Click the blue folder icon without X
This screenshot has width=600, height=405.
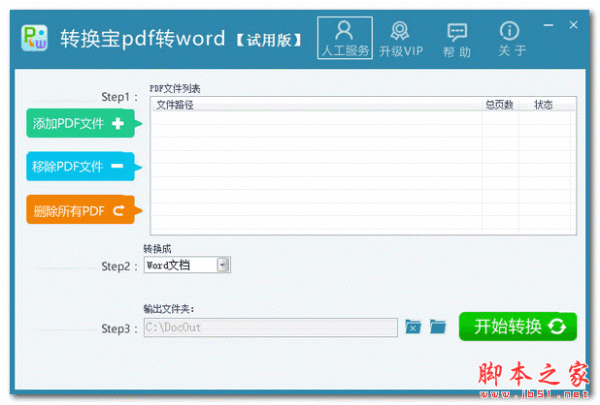(438, 327)
